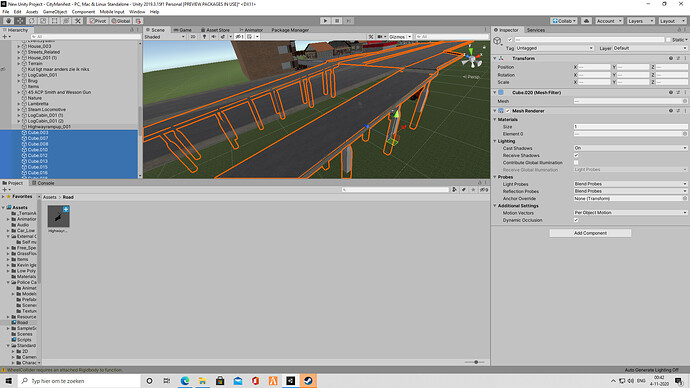
Task: Open the Layers dropdown
Action: click(x=640, y=21)
